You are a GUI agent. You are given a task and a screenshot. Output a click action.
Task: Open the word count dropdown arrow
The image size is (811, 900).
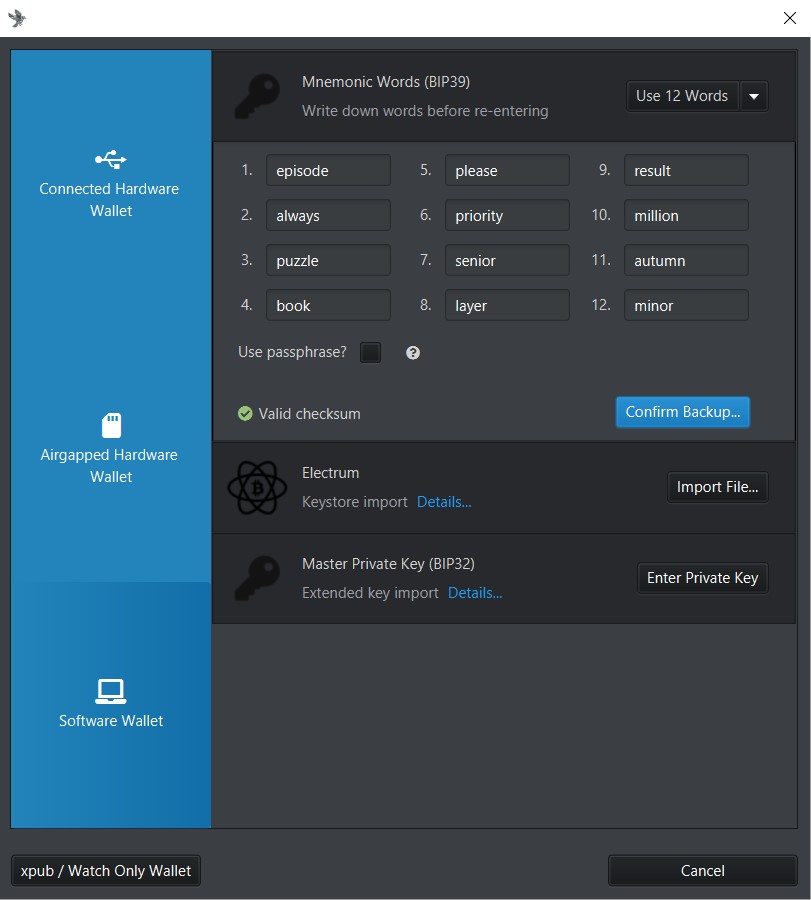tap(754, 97)
